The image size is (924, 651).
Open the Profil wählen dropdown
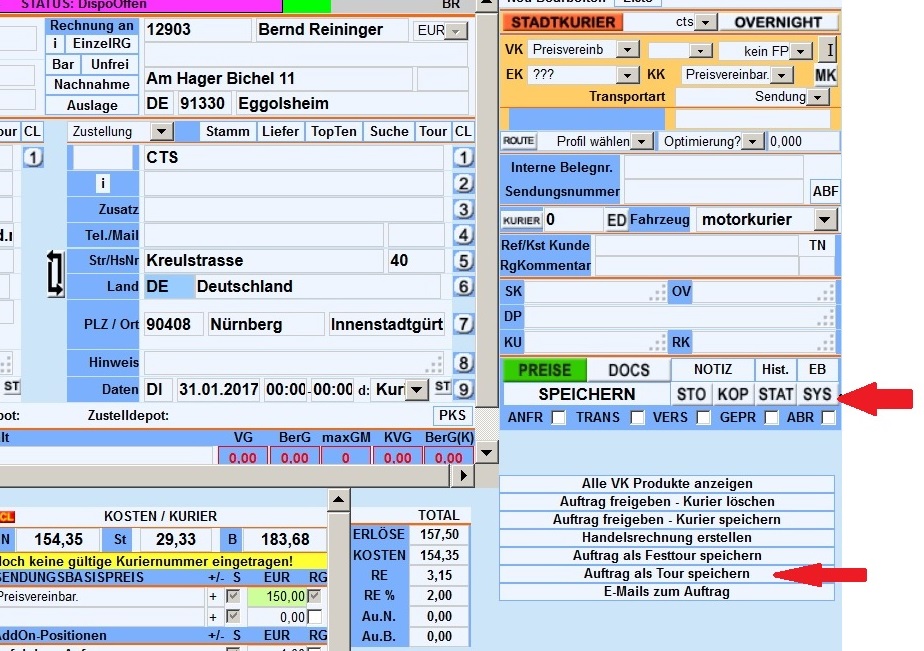click(642, 142)
